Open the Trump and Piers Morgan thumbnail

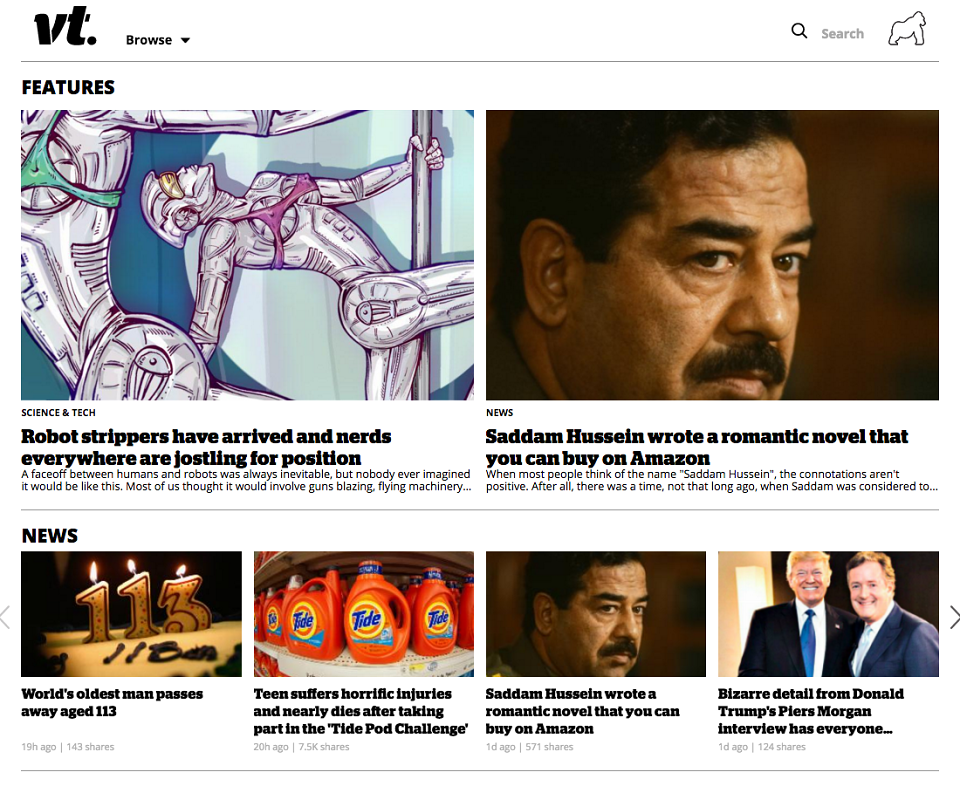828,614
